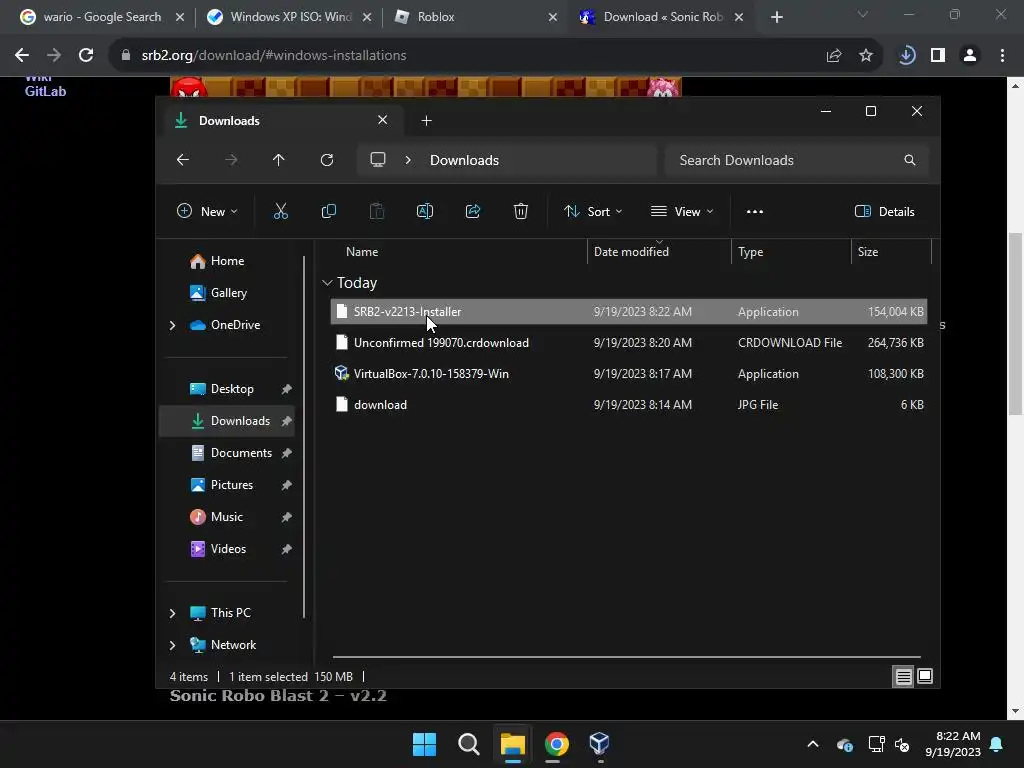Toggle the Details pane button

[x=885, y=212]
